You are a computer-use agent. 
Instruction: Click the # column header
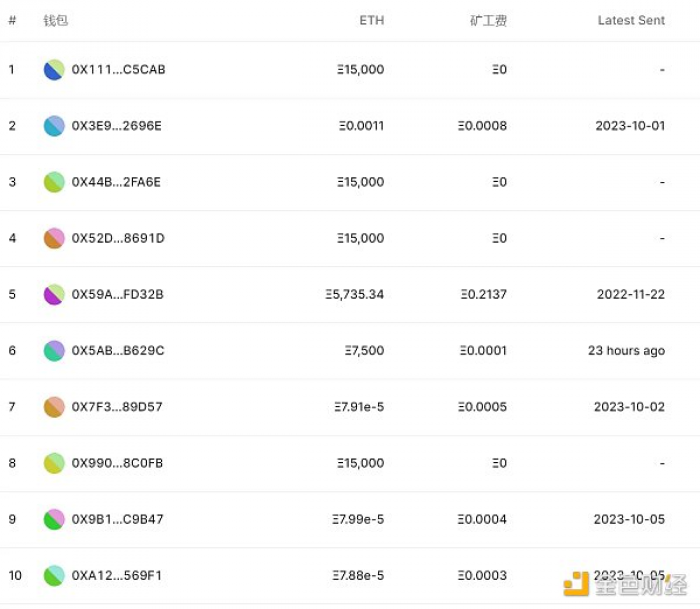(x=12, y=21)
